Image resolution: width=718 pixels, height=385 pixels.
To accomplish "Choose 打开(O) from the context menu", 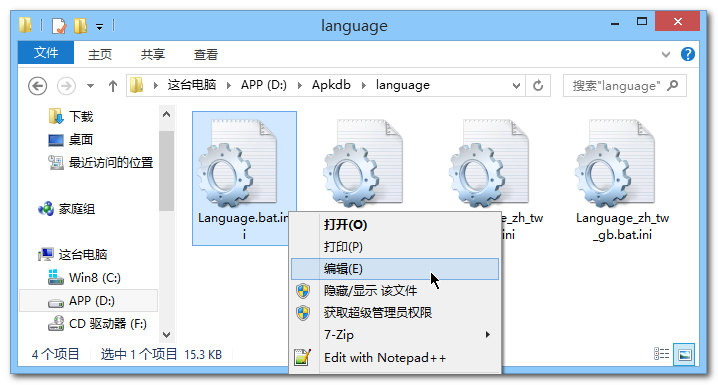I will coord(395,225).
